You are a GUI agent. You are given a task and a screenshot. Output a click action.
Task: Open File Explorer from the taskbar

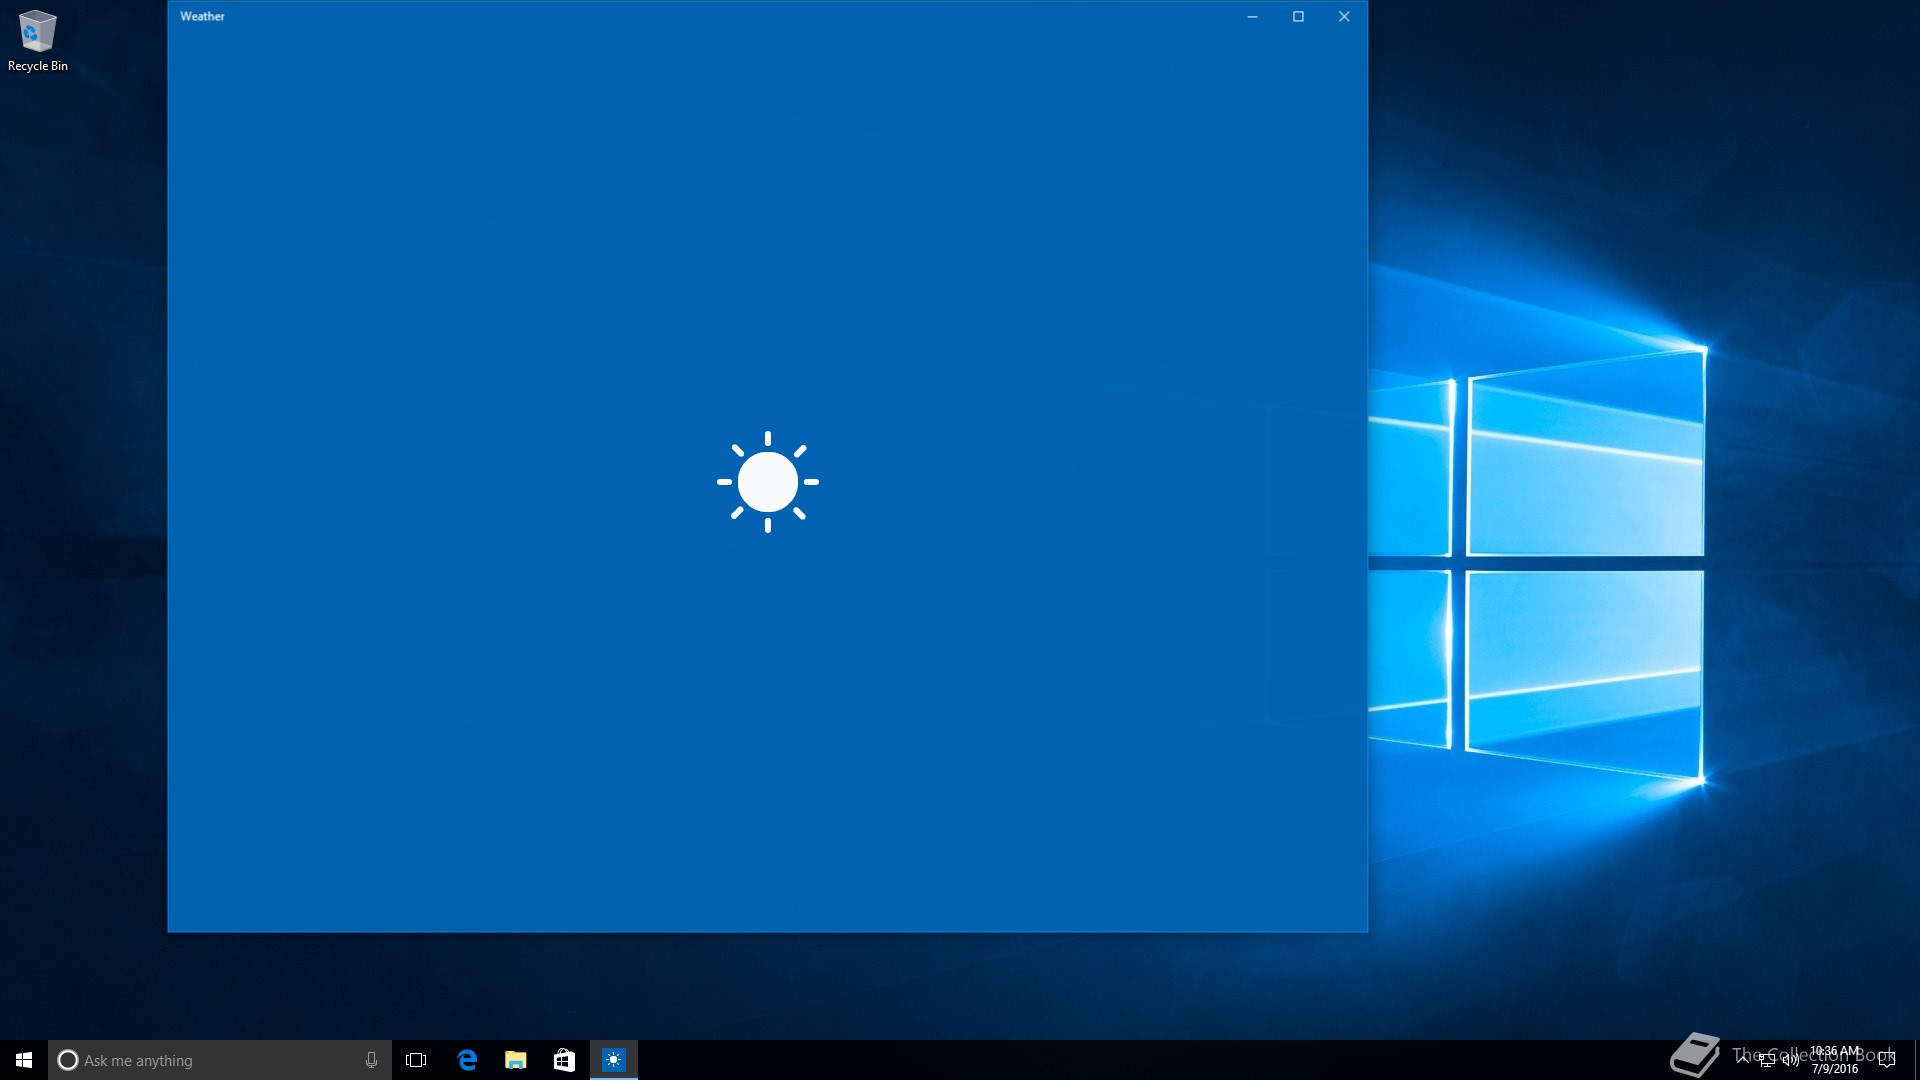[x=516, y=1060]
